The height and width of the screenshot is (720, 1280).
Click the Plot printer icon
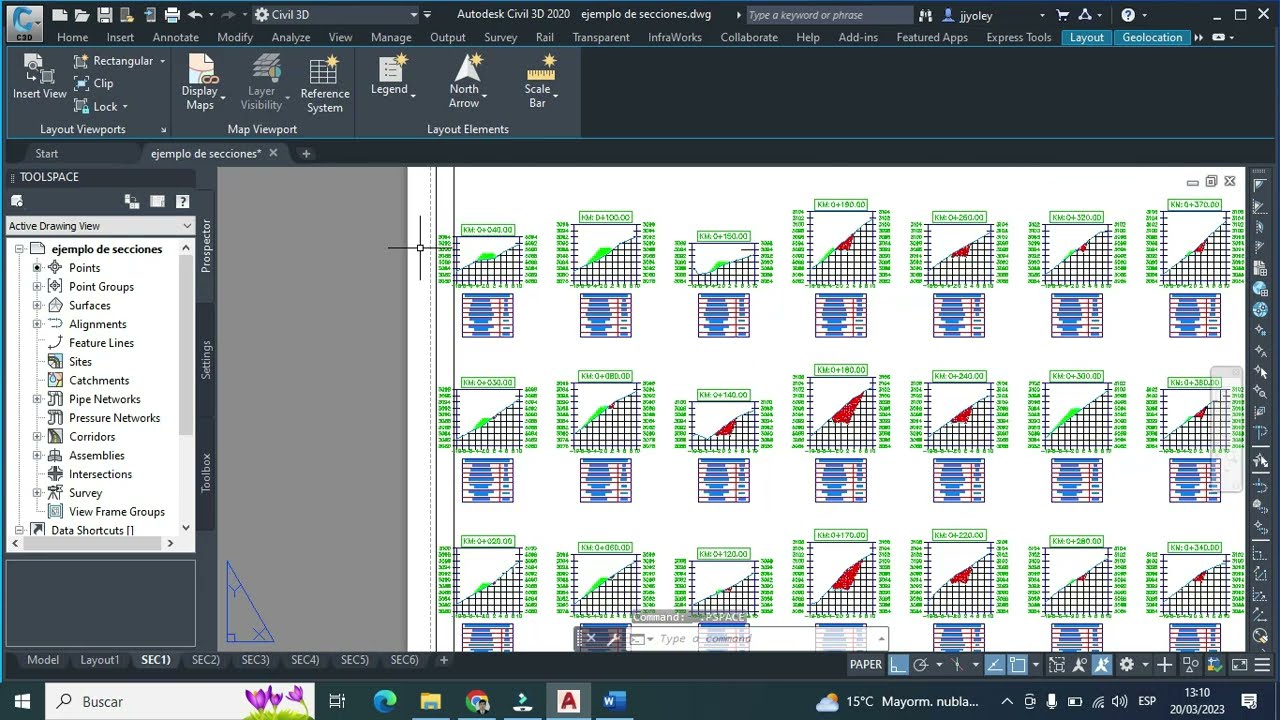click(171, 15)
